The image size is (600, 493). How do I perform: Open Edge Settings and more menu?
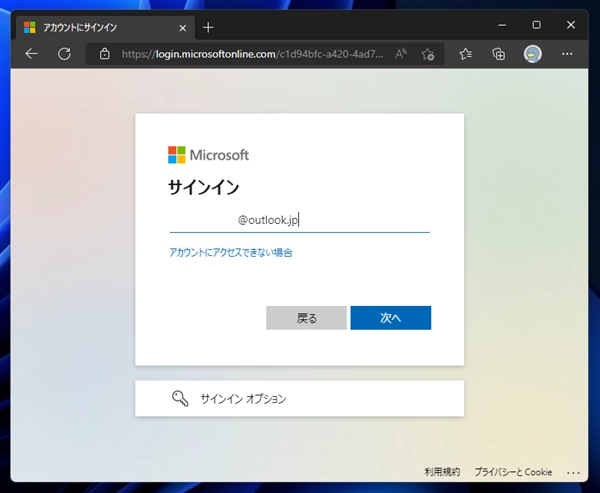click(x=567, y=54)
